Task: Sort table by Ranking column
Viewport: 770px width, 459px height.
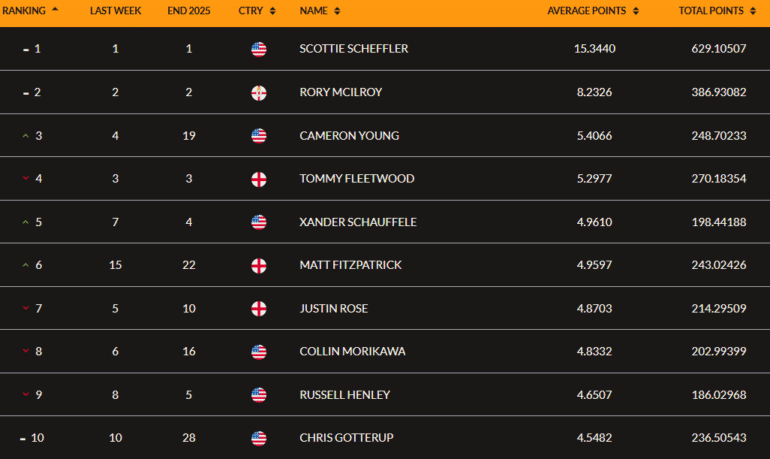Action: (x=30, y=11)
